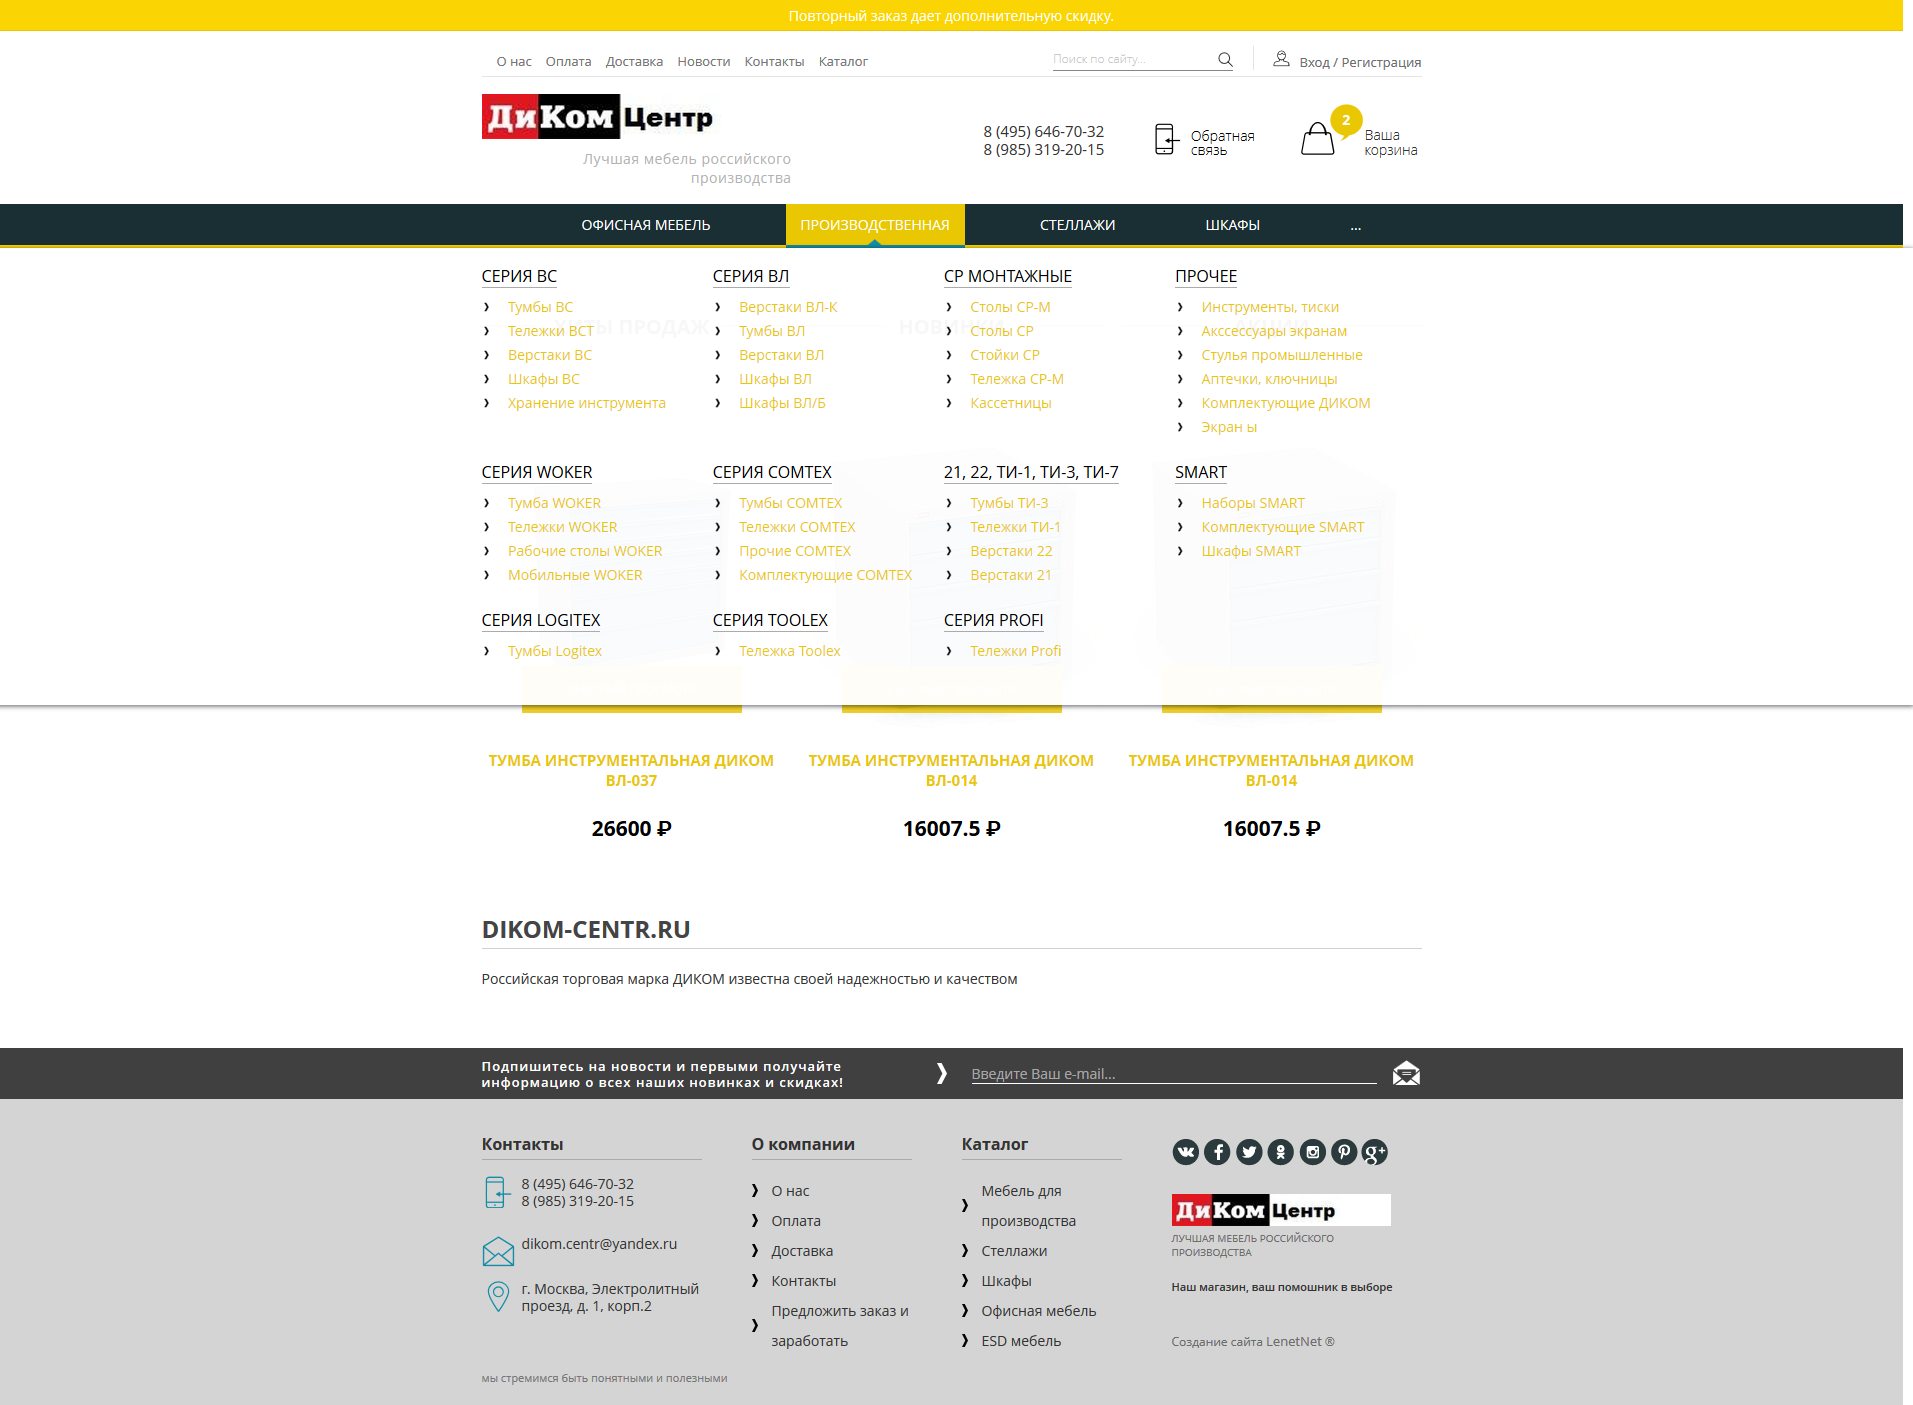Submit the newsletter envelope icon
Image resolution: width=1913 pixels, height=1405 pixels.
(x=1406, y=1073)
